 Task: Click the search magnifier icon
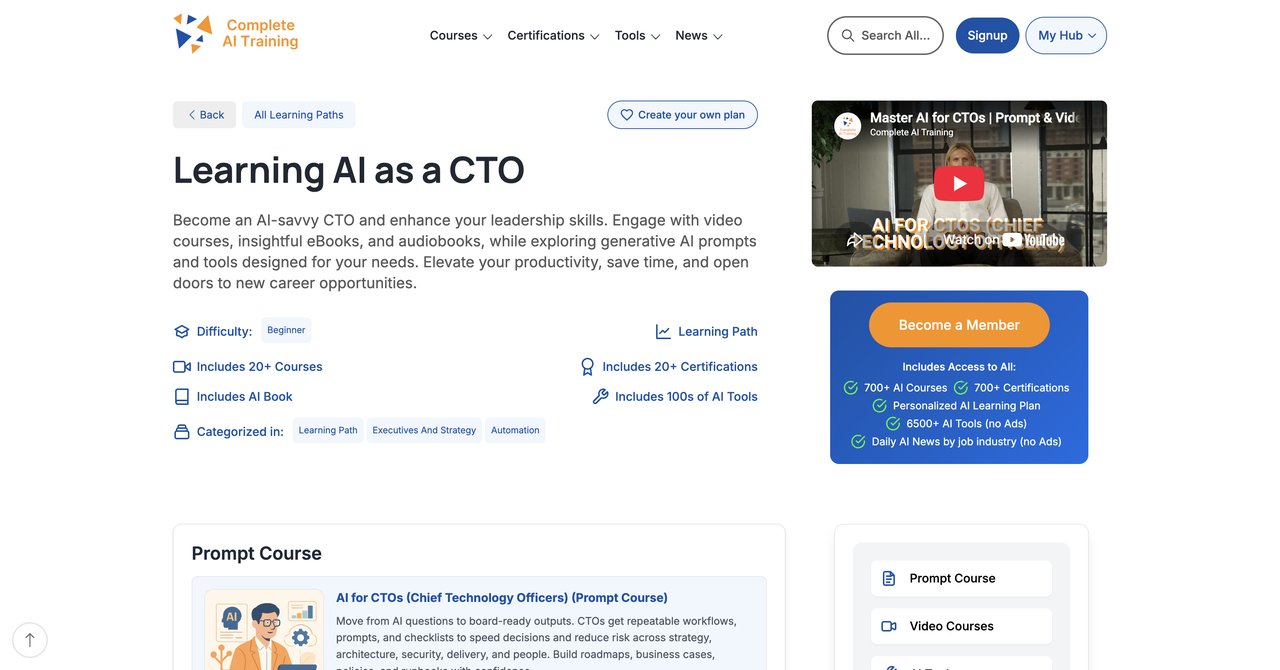(848, 35)
